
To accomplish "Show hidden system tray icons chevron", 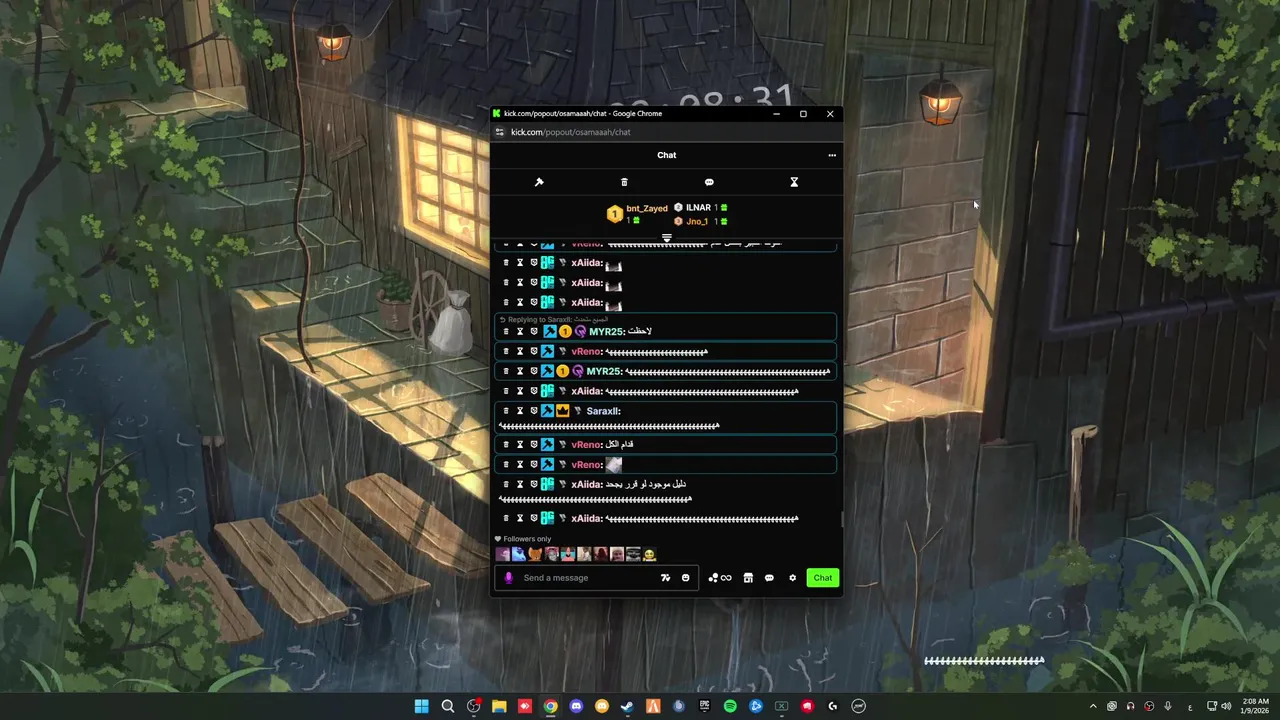I will 1093,706.
